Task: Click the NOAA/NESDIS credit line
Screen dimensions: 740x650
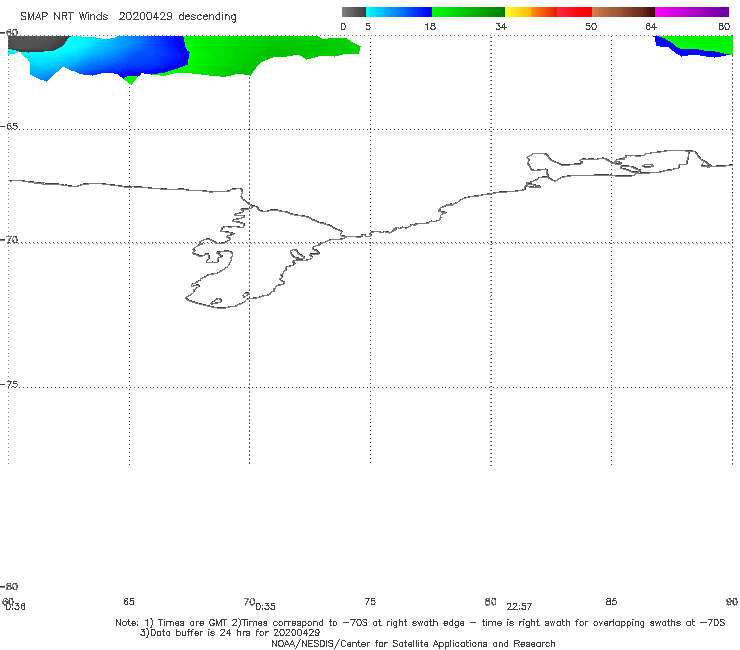Action: [413, 643]
